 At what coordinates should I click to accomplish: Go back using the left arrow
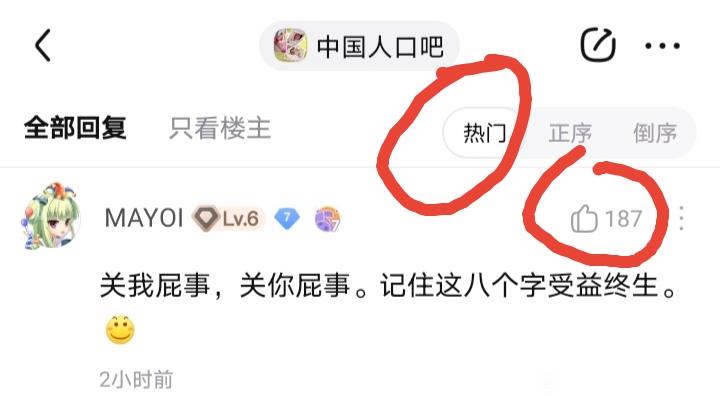pyautogui.click(x=43, y=45)
